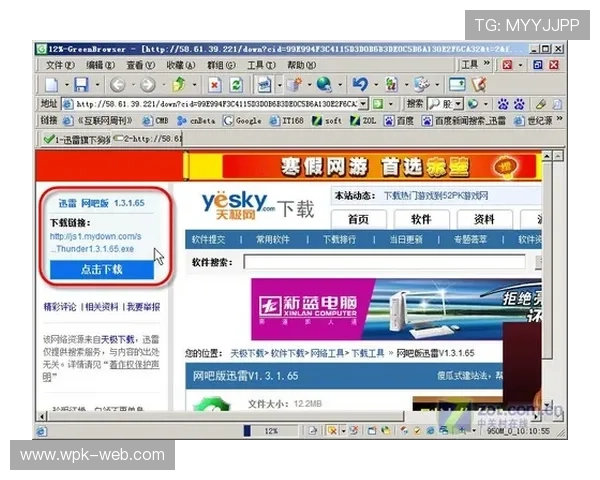Click inside the 软件搜索 input field
This screenshot has height=480, width=600.
coord(385,262)
